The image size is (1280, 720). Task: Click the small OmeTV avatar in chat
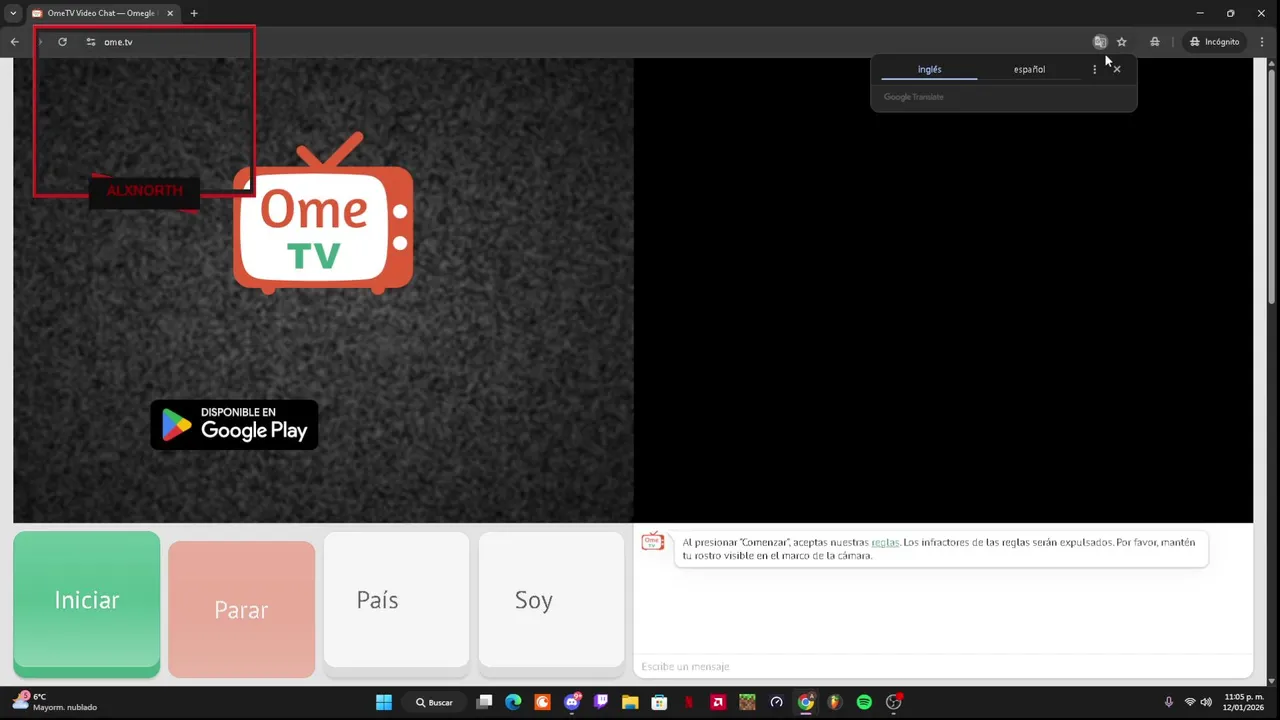click(652, 541)
